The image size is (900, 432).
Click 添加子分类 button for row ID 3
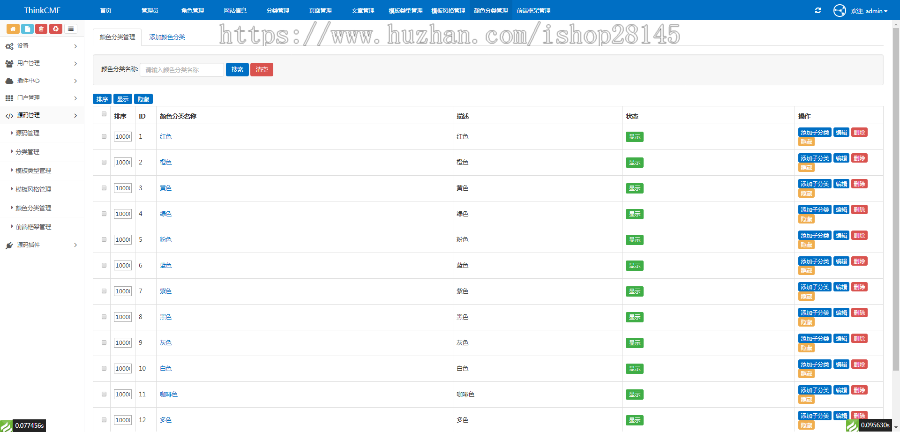coord(814,184)
